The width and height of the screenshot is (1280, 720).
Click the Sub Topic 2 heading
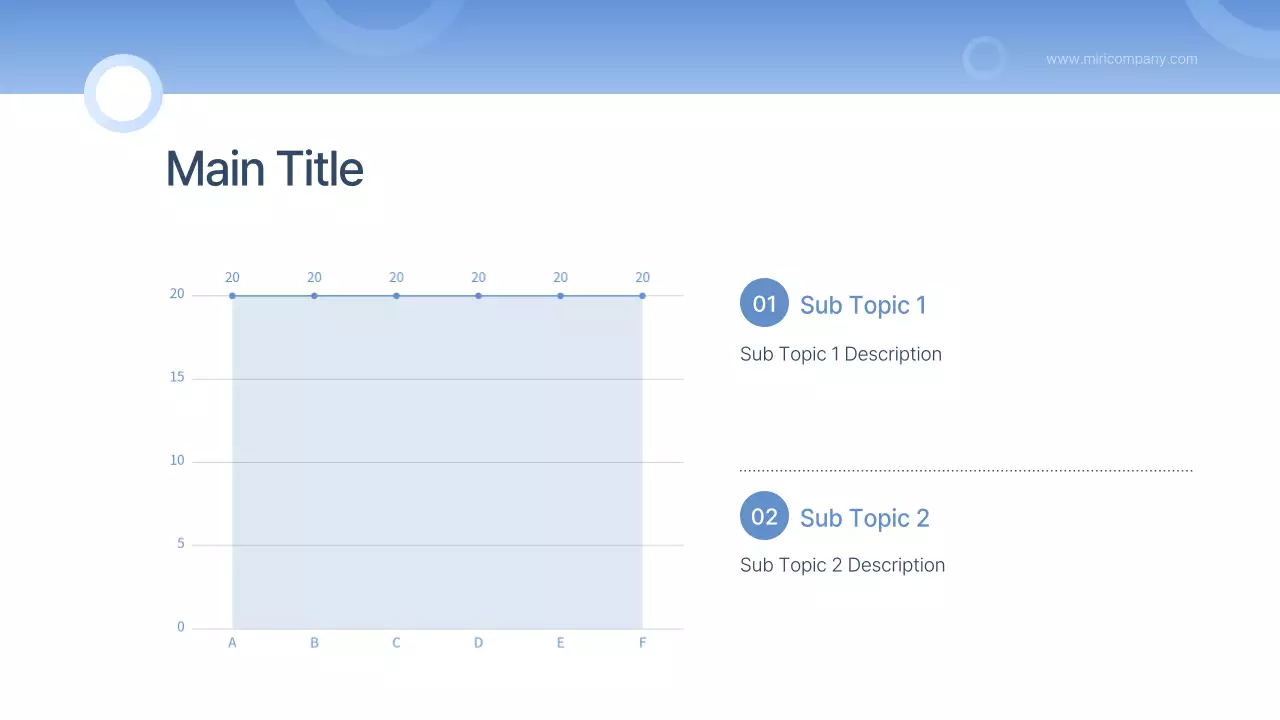coord(864,518)
